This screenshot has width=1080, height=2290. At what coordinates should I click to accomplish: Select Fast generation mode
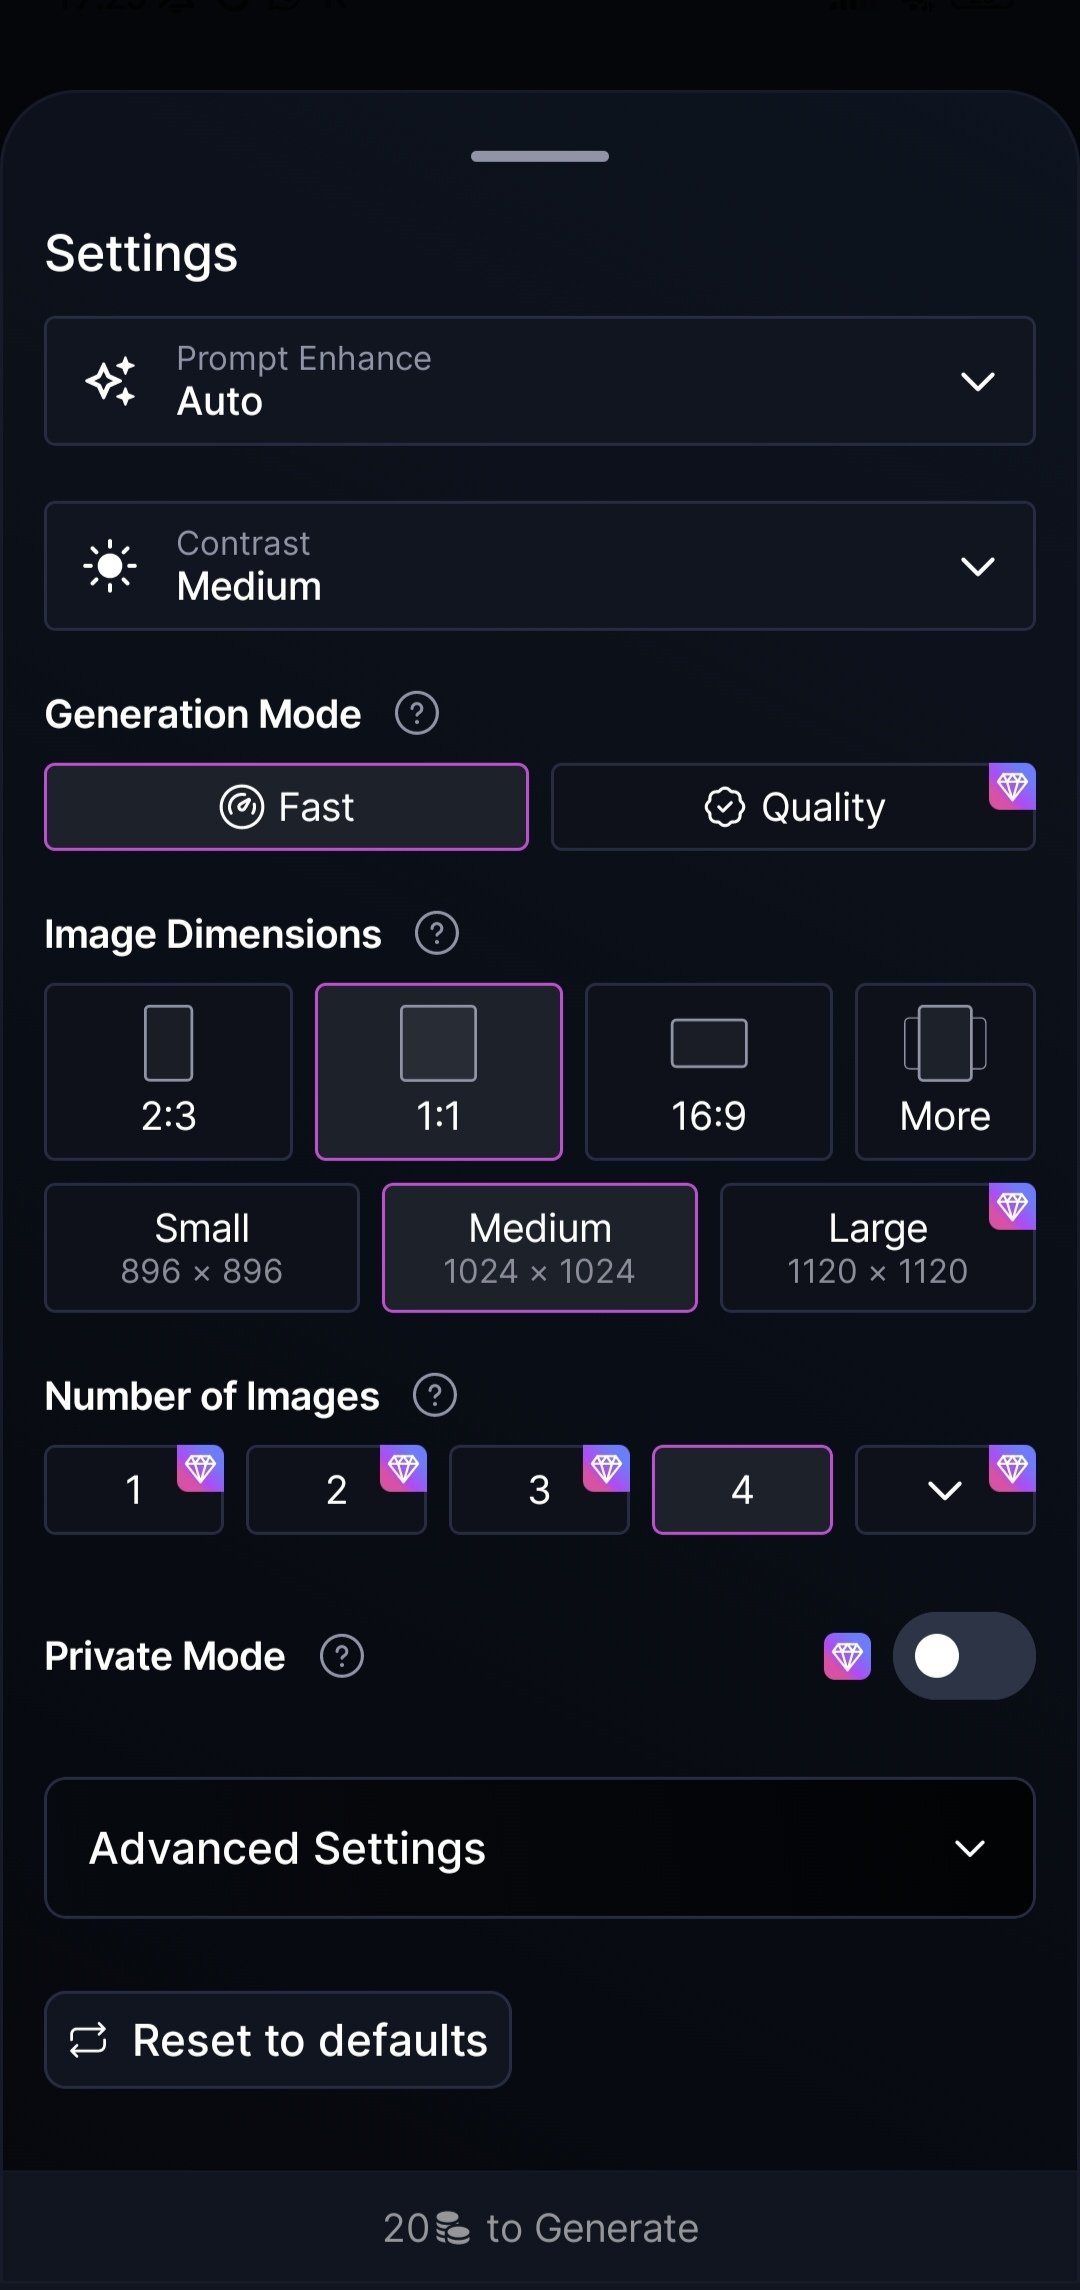(287, 807)
